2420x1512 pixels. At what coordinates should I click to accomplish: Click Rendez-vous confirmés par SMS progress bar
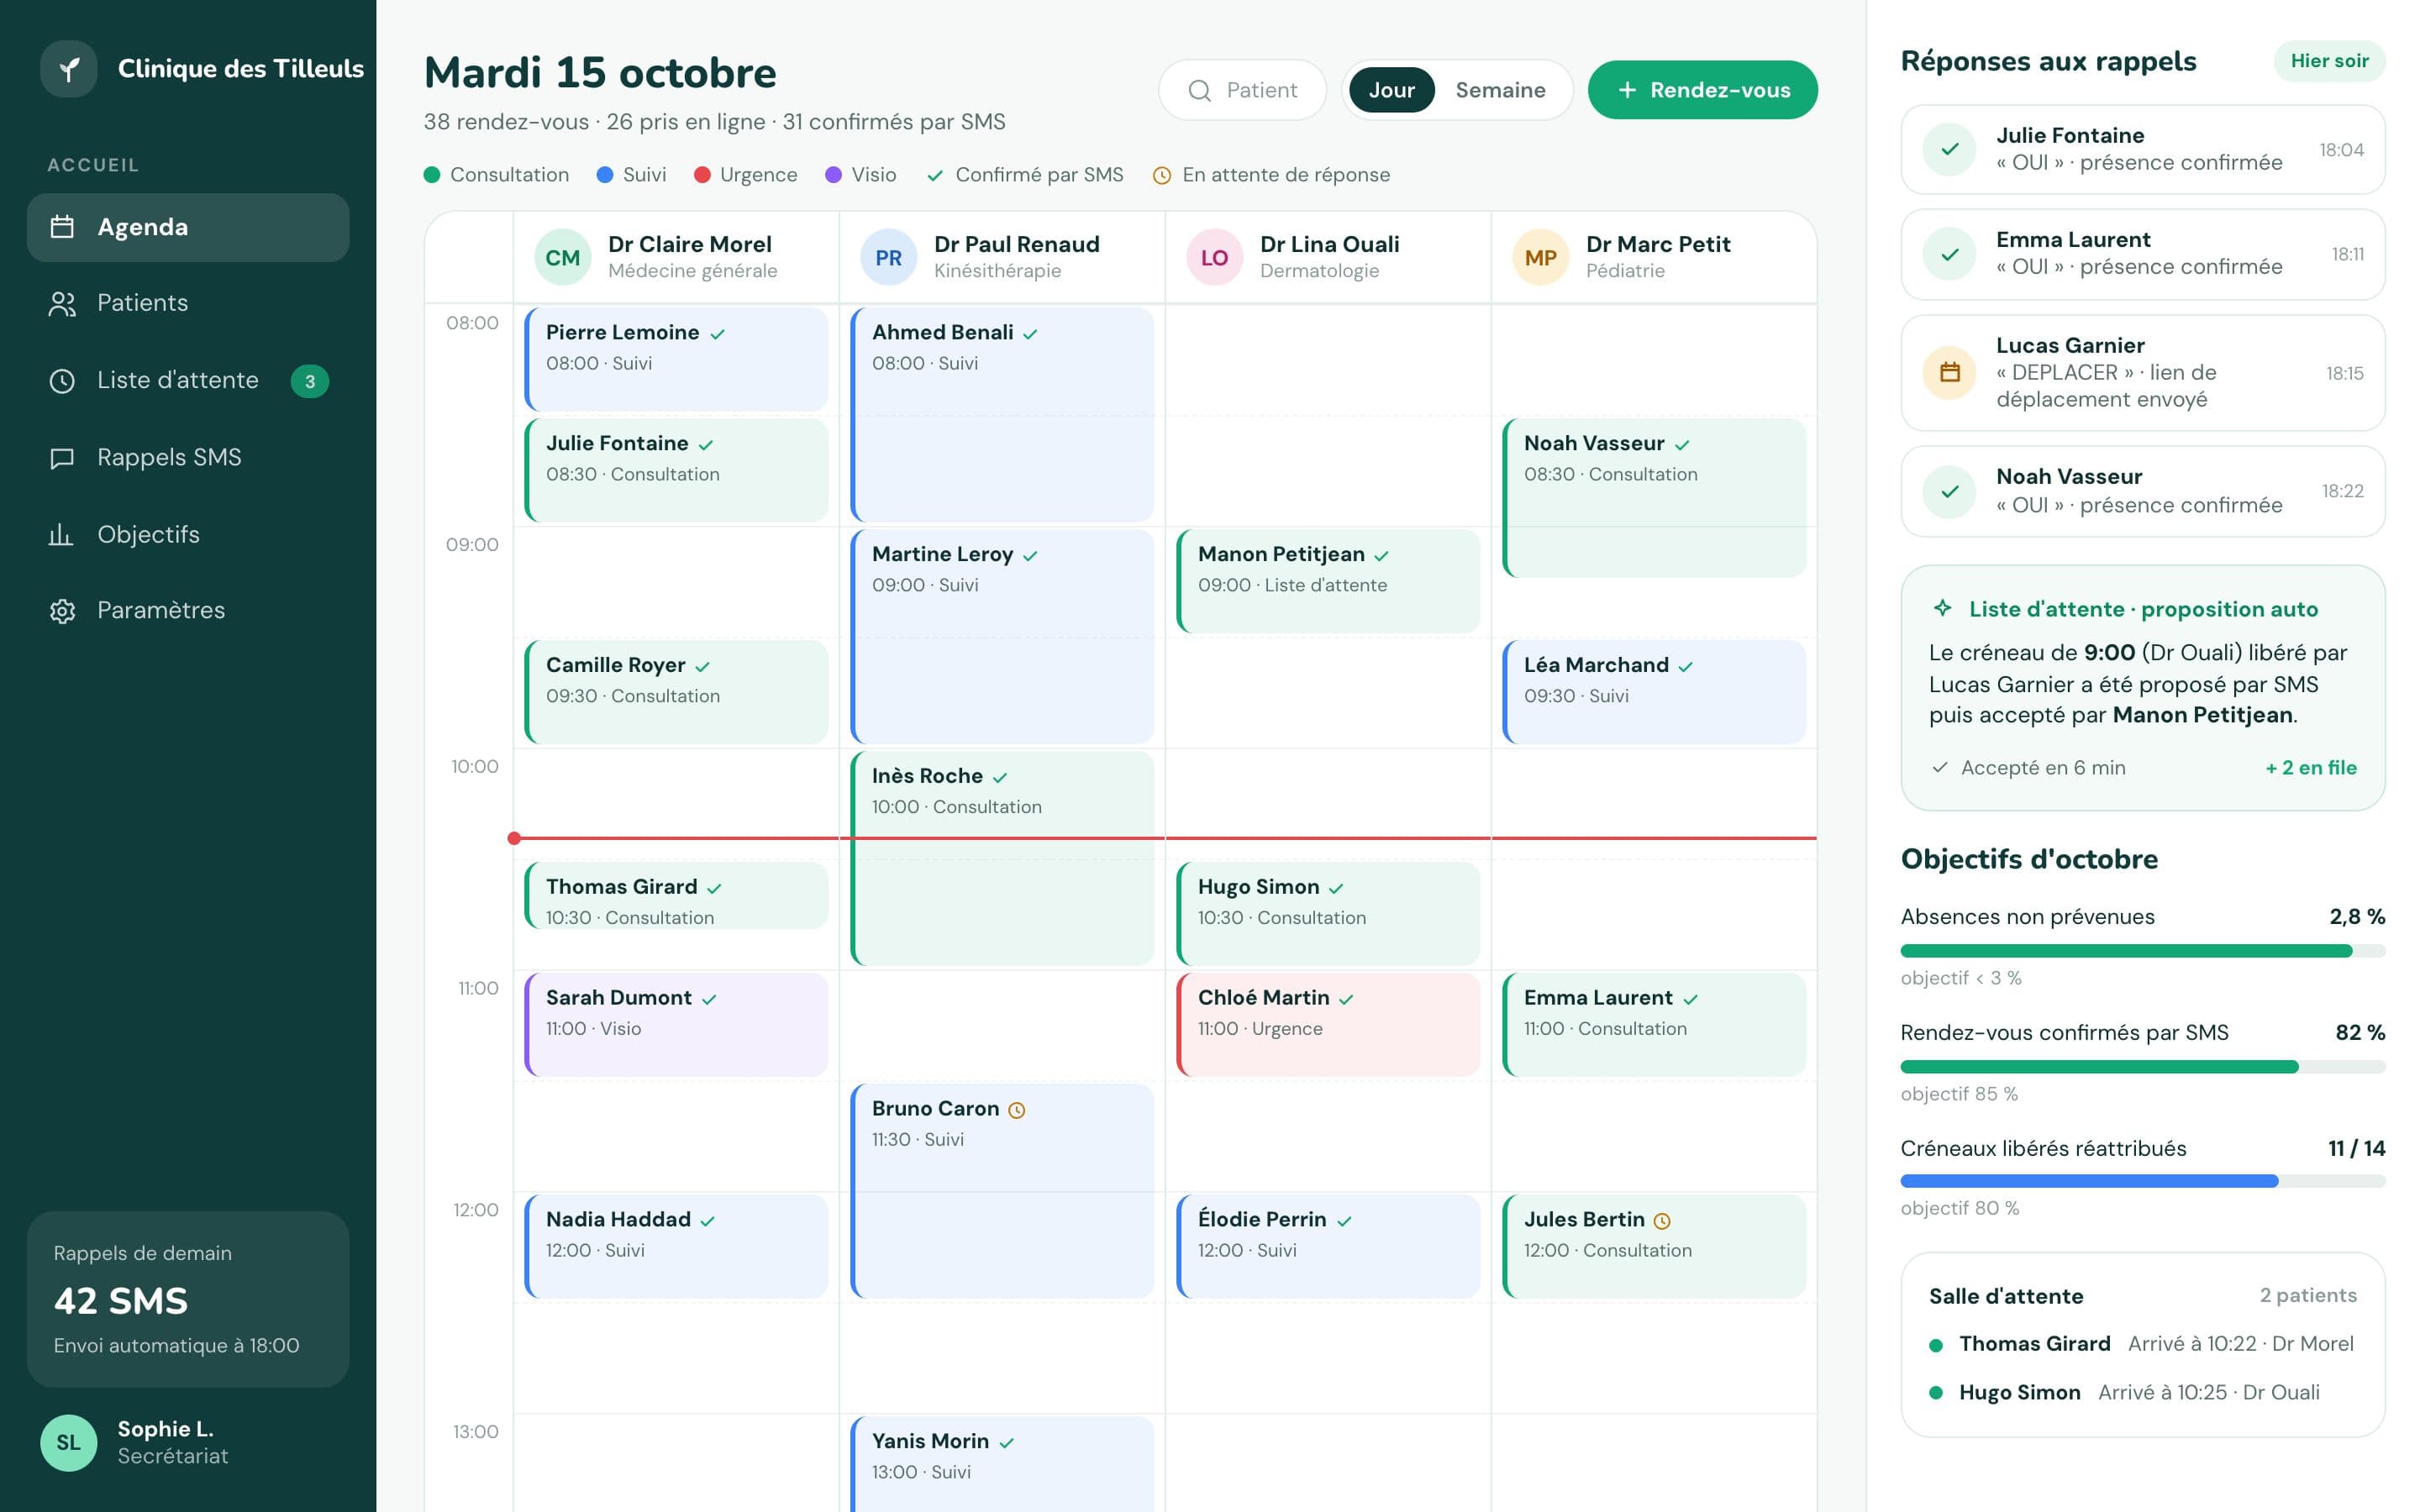(x=2142, y=1067)
